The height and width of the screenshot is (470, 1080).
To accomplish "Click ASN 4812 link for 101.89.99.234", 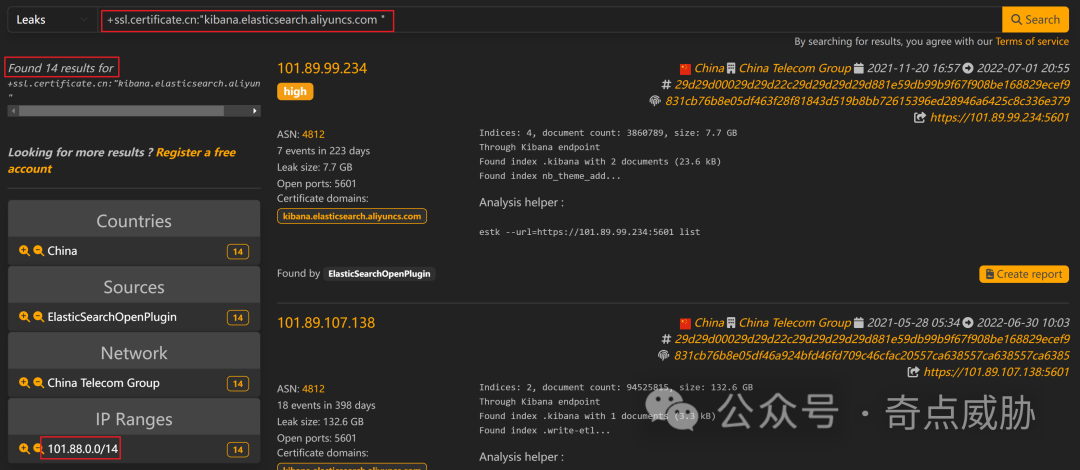I will pos(313,134).
